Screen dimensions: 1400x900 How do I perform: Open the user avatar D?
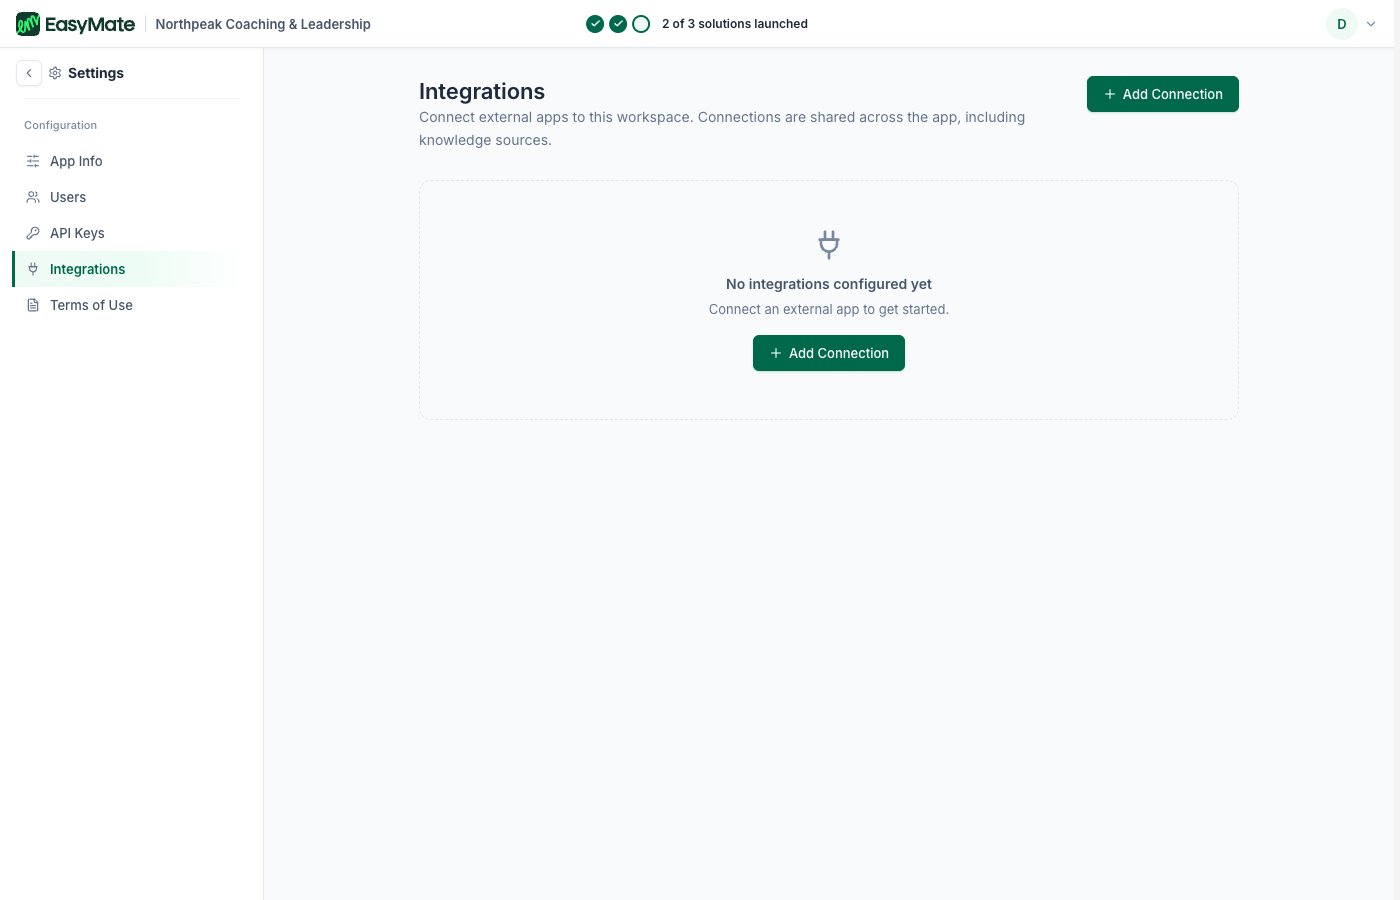(1342, 24)
